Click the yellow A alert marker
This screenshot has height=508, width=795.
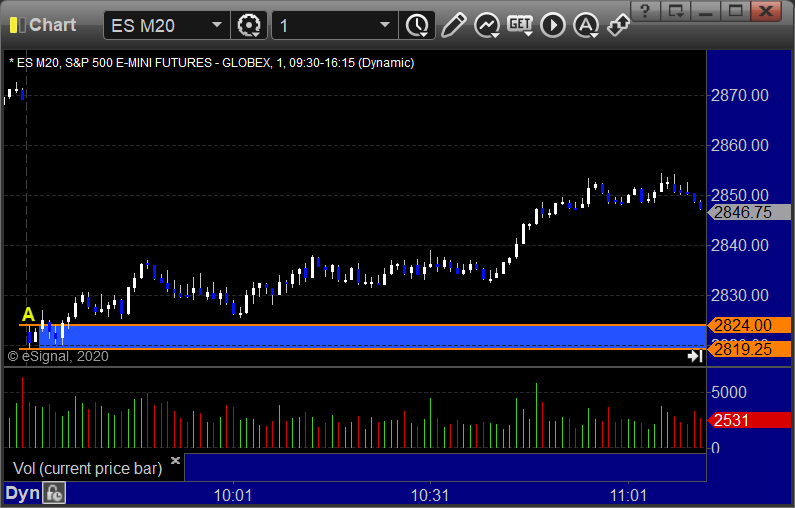[x=28, y=314]
